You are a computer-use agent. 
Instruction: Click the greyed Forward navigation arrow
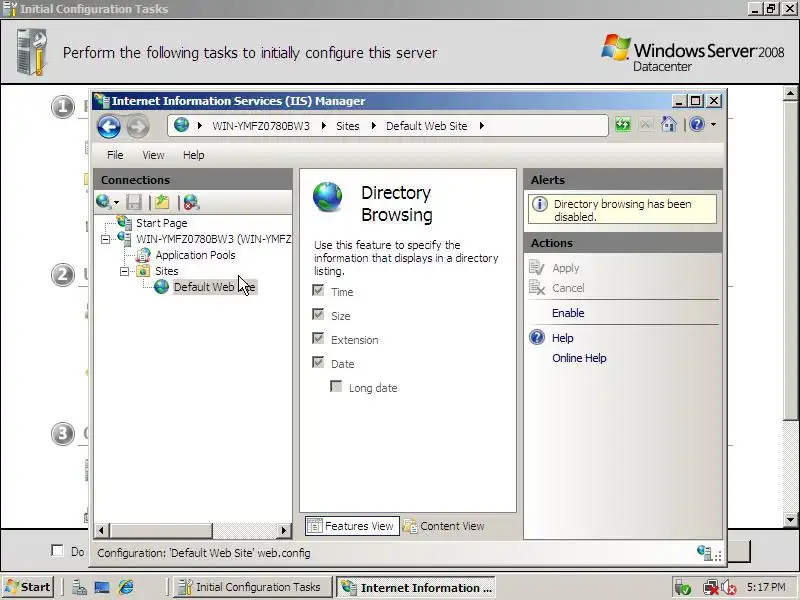click(138, 127)
